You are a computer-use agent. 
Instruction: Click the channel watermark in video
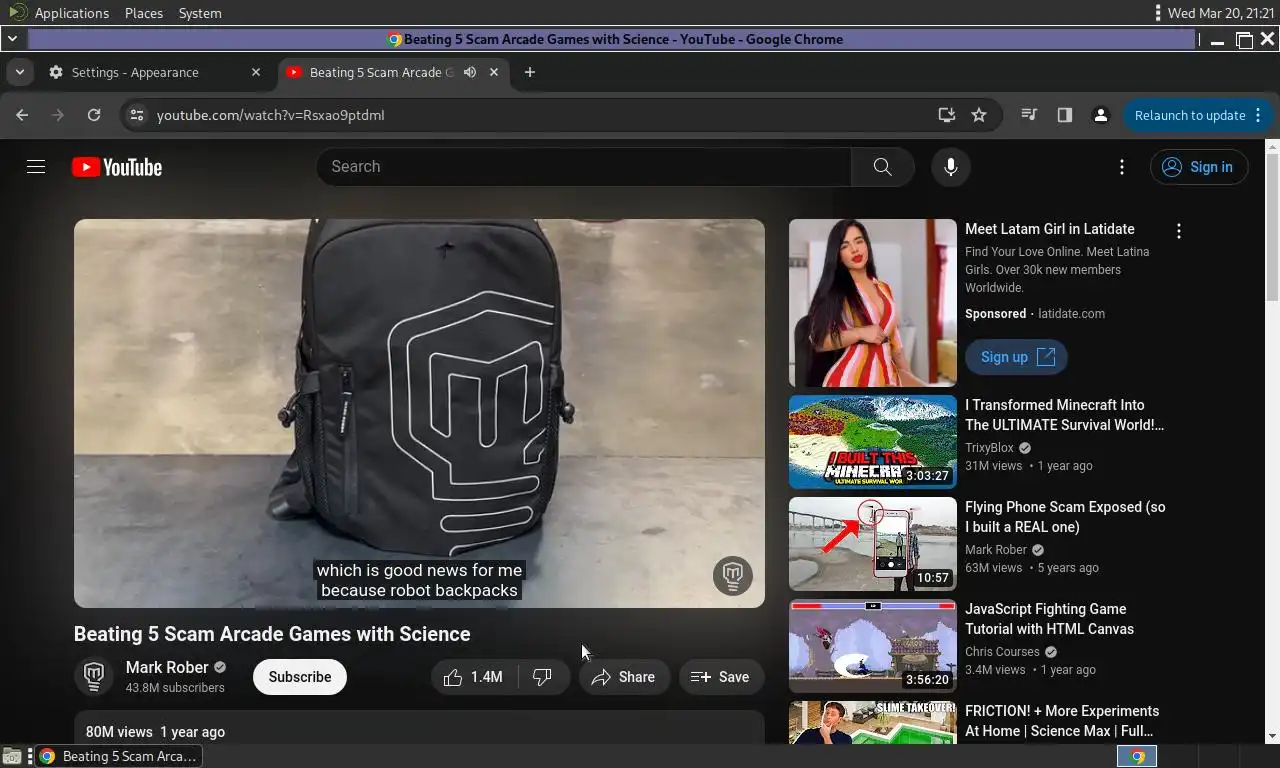click(733, 575)
